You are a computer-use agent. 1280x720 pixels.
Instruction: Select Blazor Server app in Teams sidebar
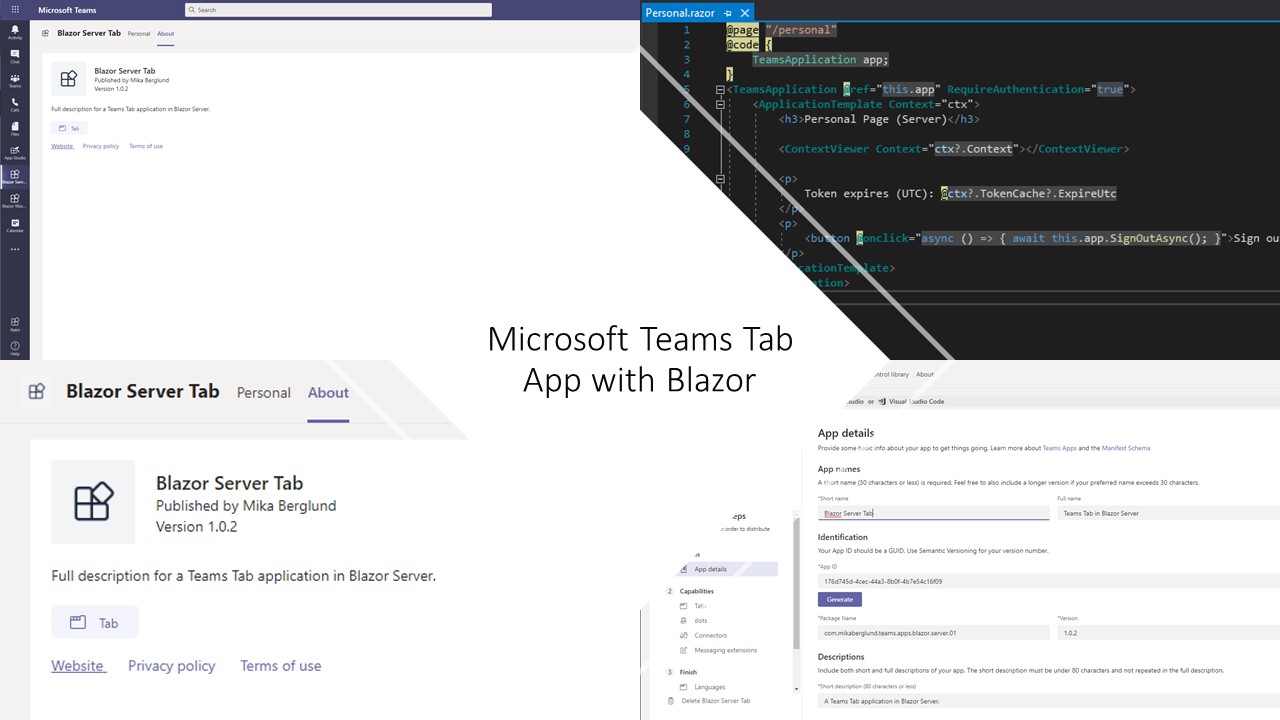pyautogui.click(x=15, y=176)
